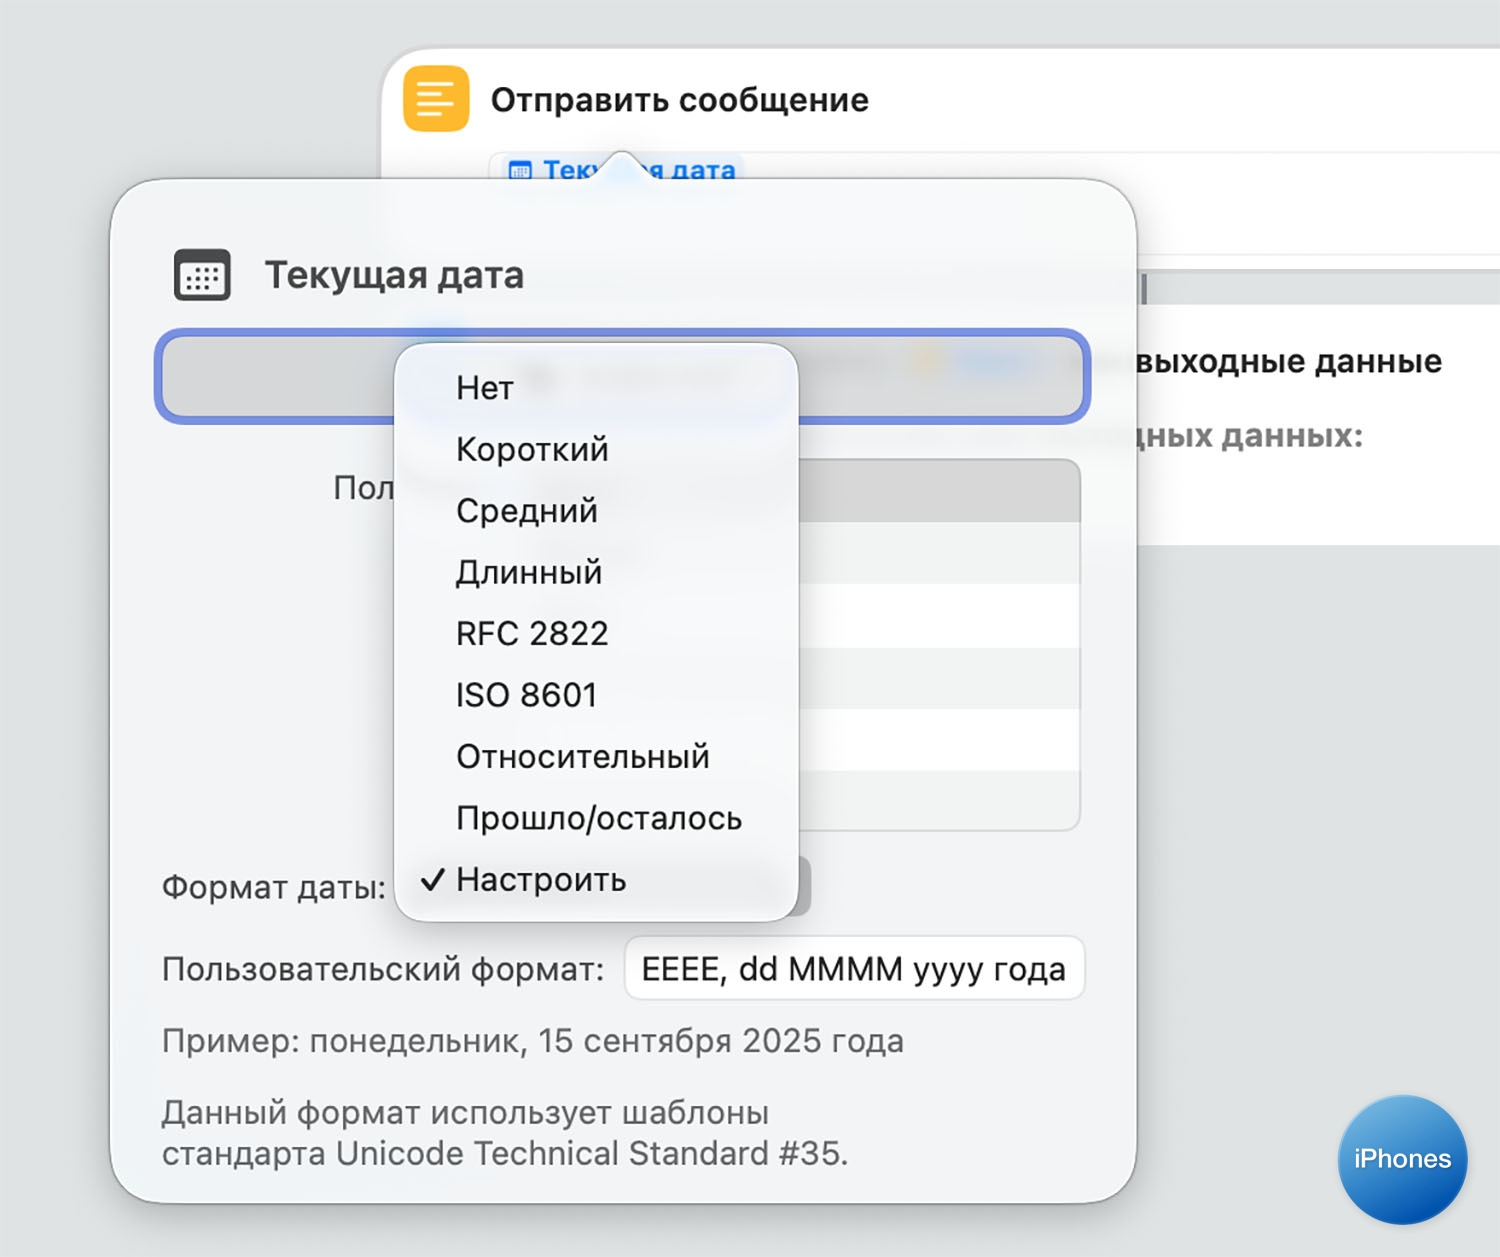Select the Длинный date format option
Viewport: 1500px width, 1257px height.
(529, 572)
